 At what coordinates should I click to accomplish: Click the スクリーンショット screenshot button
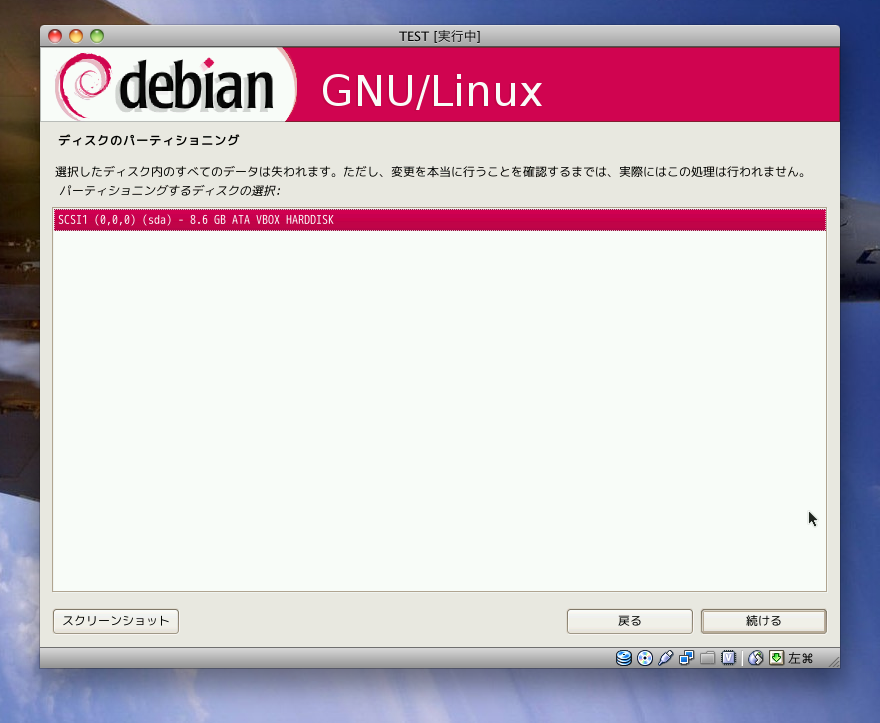tap(116, 621)
